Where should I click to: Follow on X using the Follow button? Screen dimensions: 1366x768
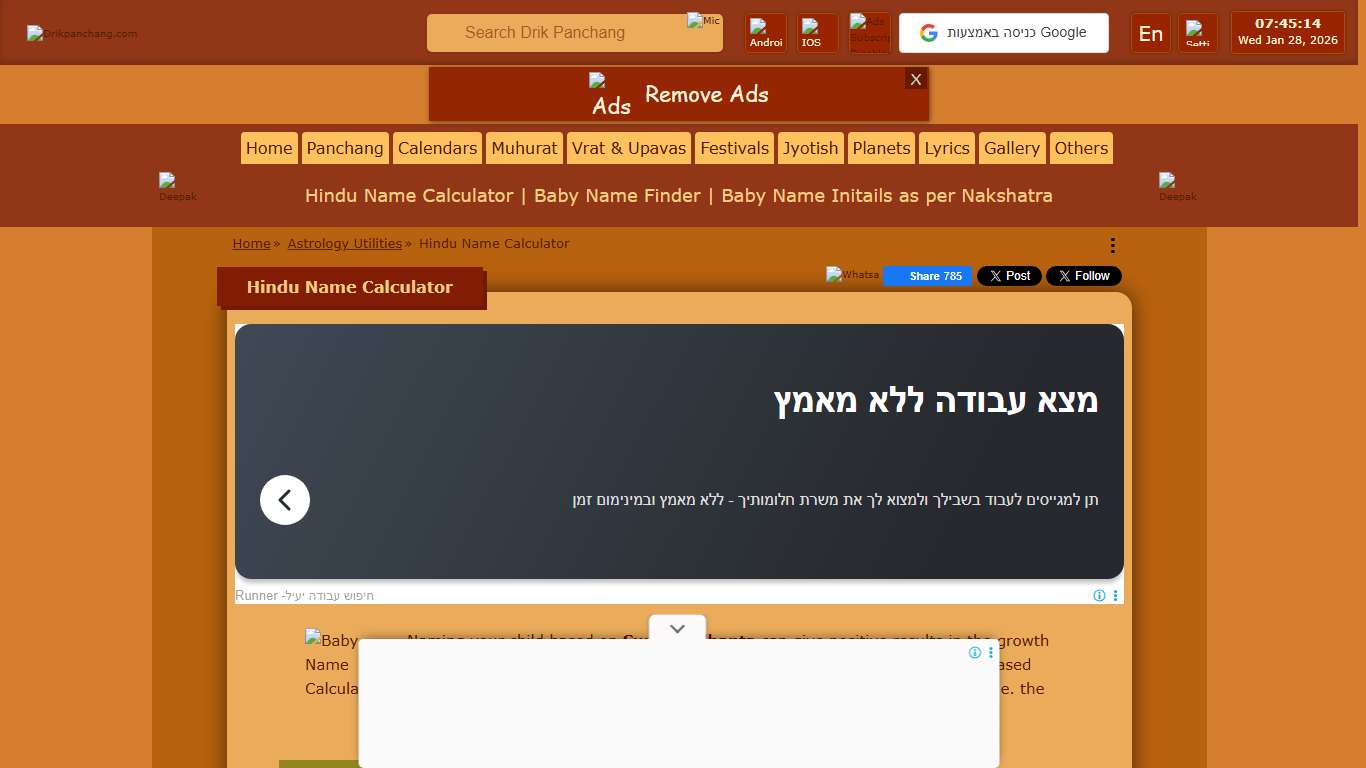1083,276
